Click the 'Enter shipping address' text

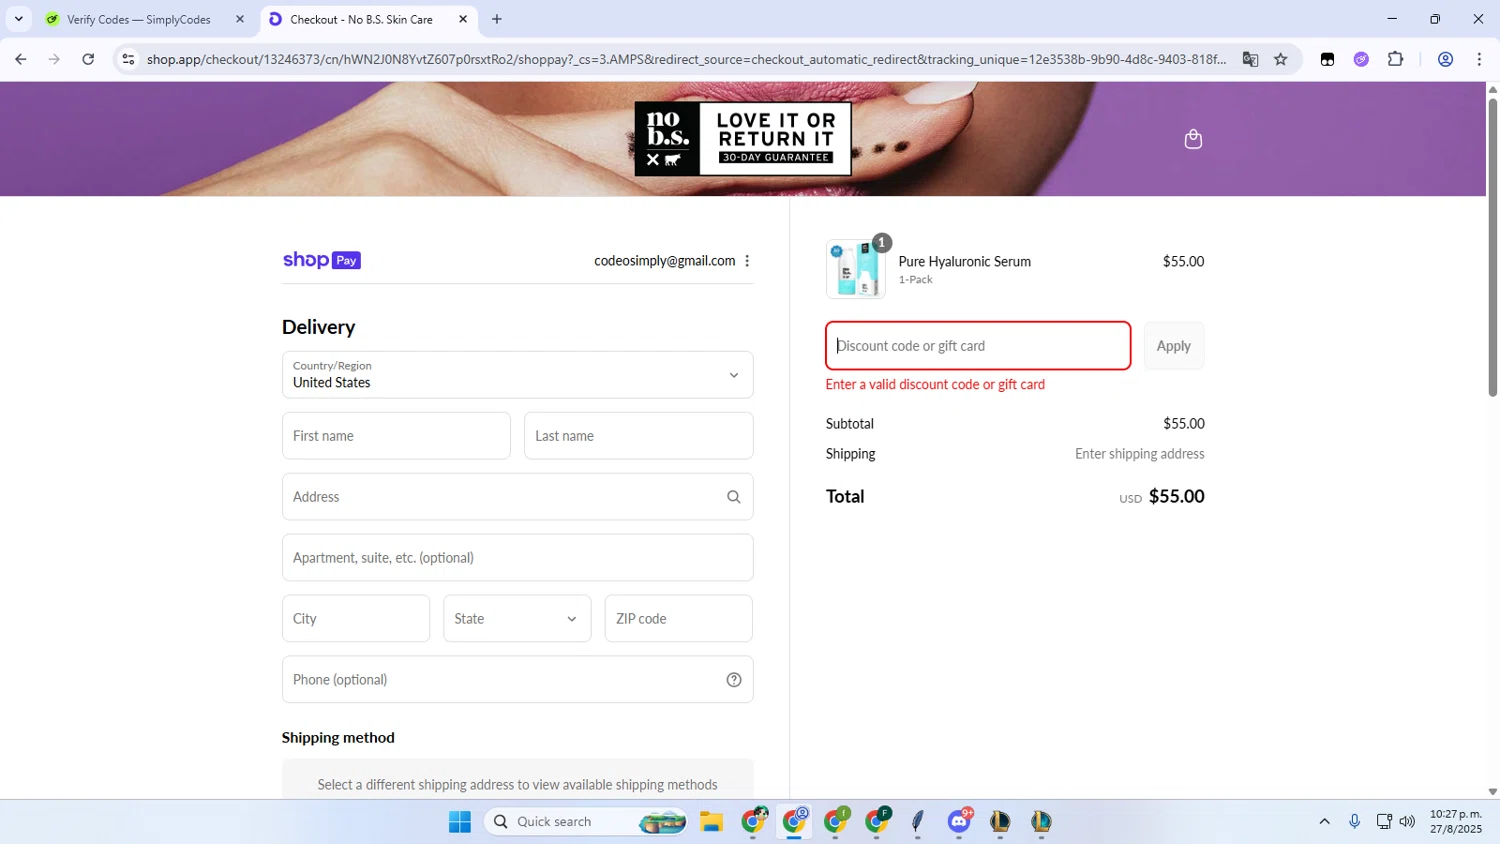pos(1139,454)
